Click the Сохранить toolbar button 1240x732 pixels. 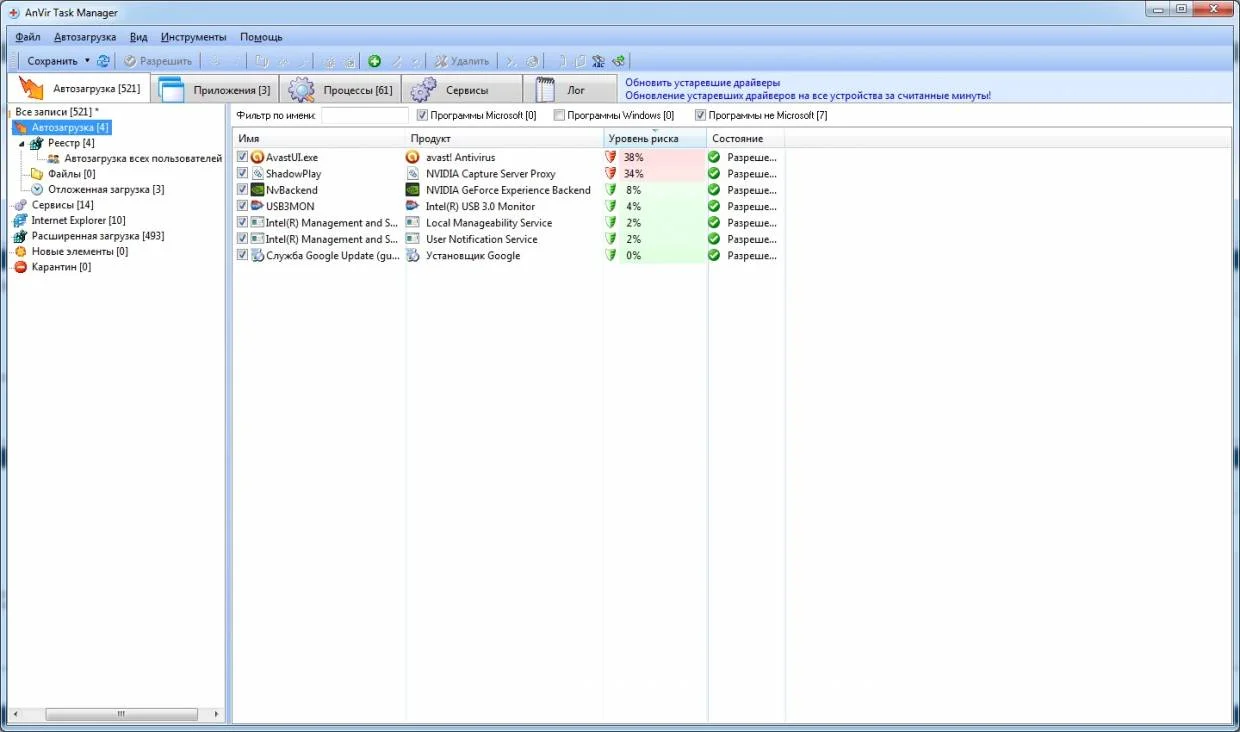(52, 61)
